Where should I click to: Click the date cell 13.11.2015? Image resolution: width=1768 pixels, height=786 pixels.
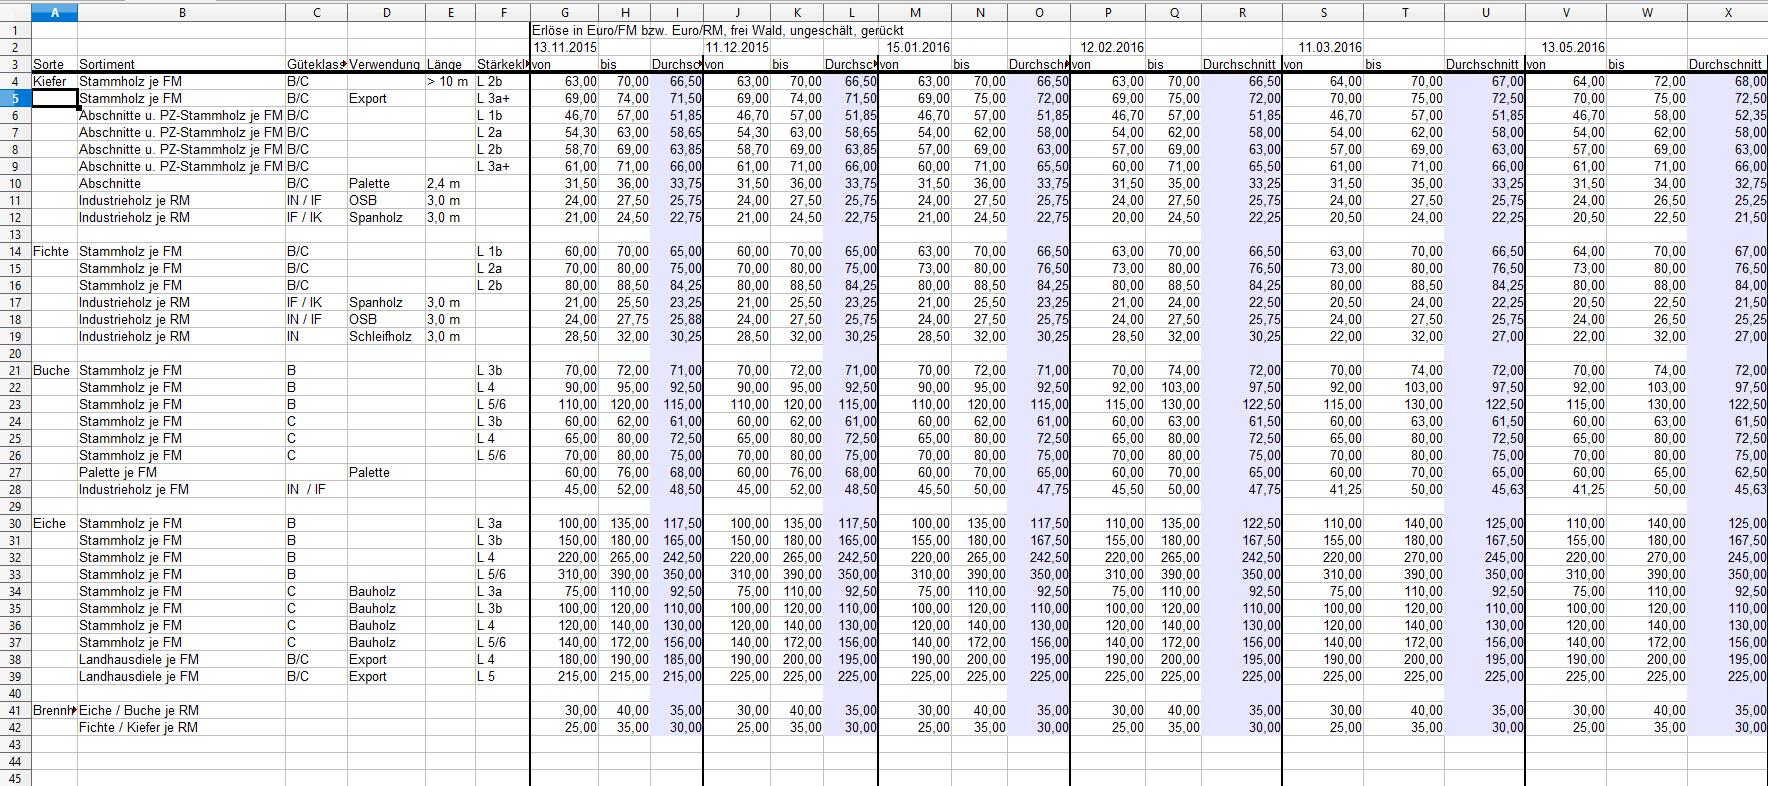click(566, 47)
